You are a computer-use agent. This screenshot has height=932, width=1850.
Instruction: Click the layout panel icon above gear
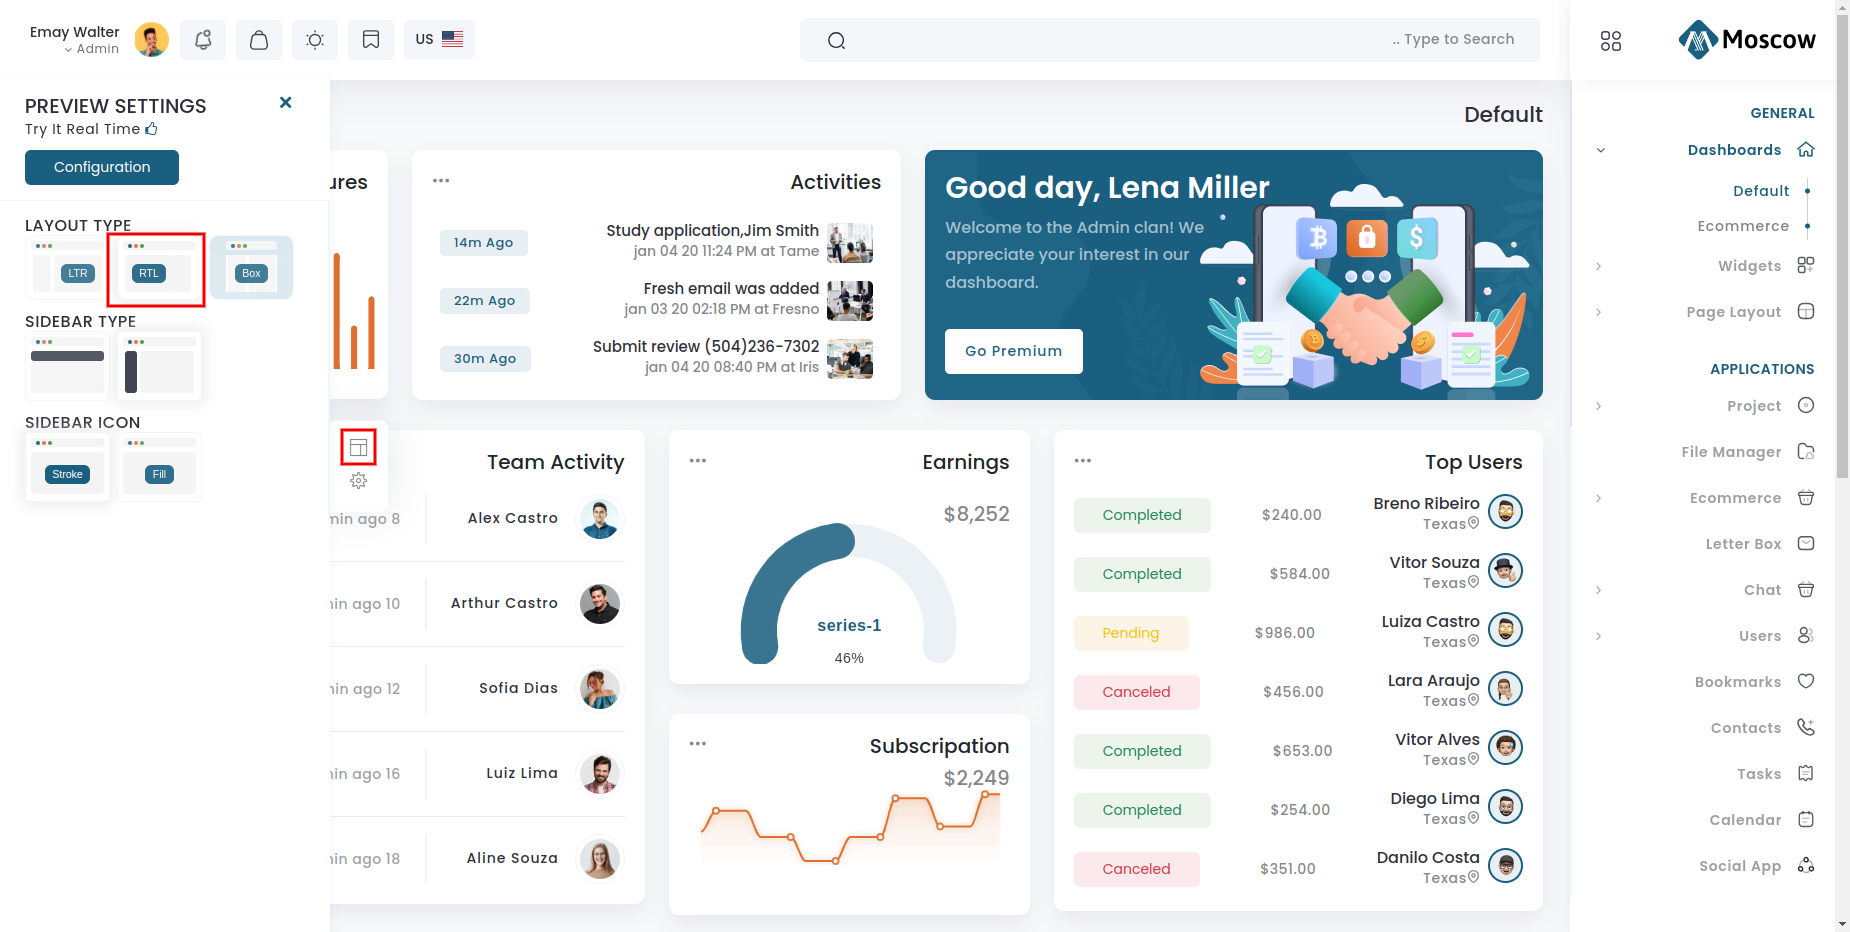coord(359,447)
